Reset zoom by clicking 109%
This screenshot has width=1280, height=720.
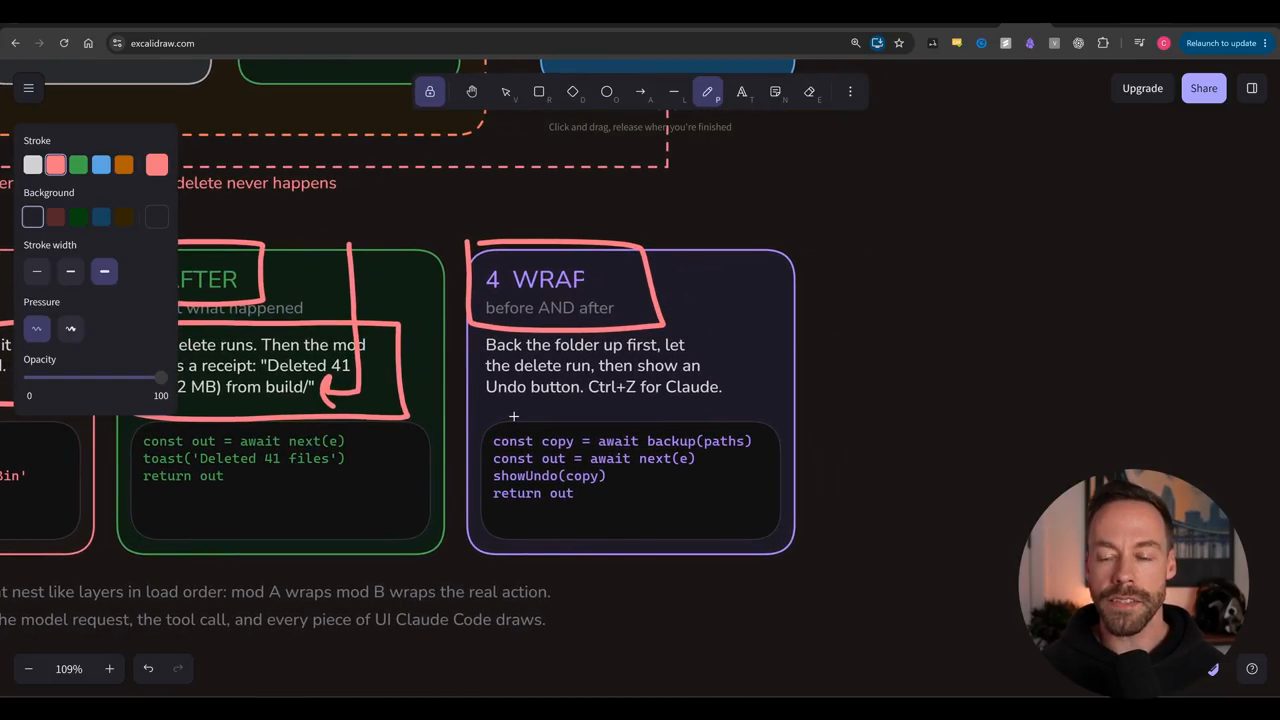tap(69, 669)
